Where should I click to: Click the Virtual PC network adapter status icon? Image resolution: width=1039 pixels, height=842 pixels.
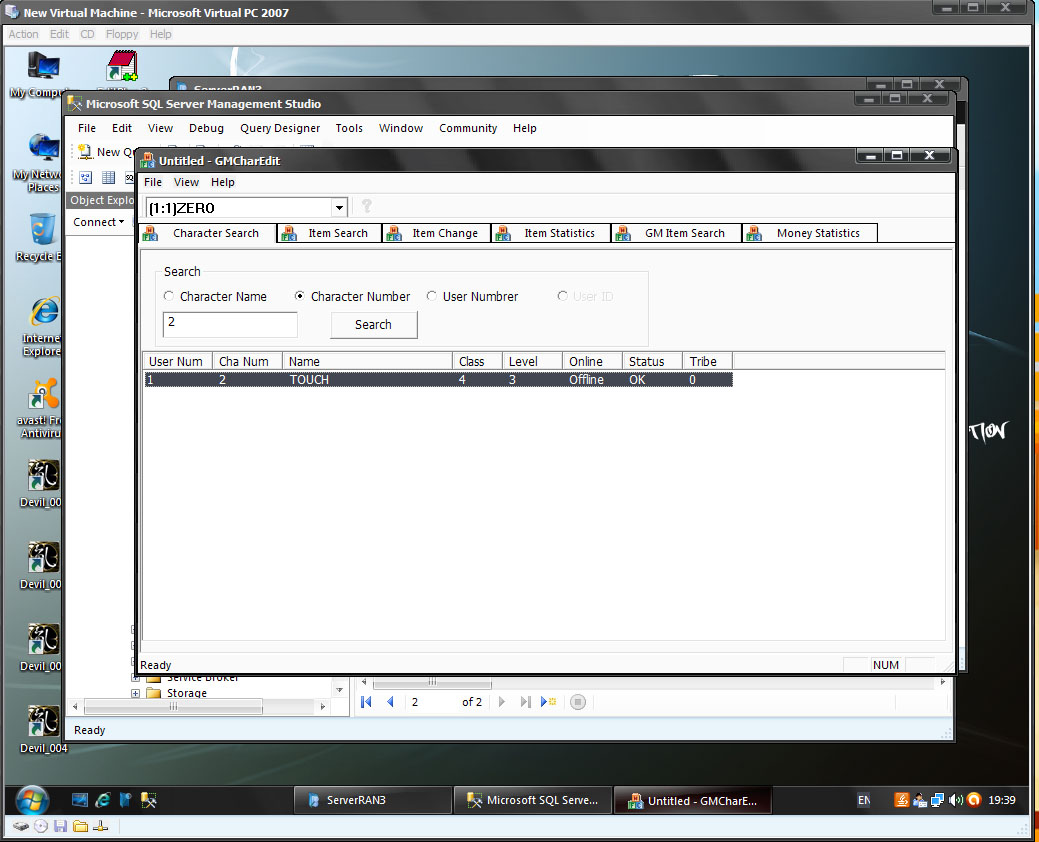coord(101,826)
